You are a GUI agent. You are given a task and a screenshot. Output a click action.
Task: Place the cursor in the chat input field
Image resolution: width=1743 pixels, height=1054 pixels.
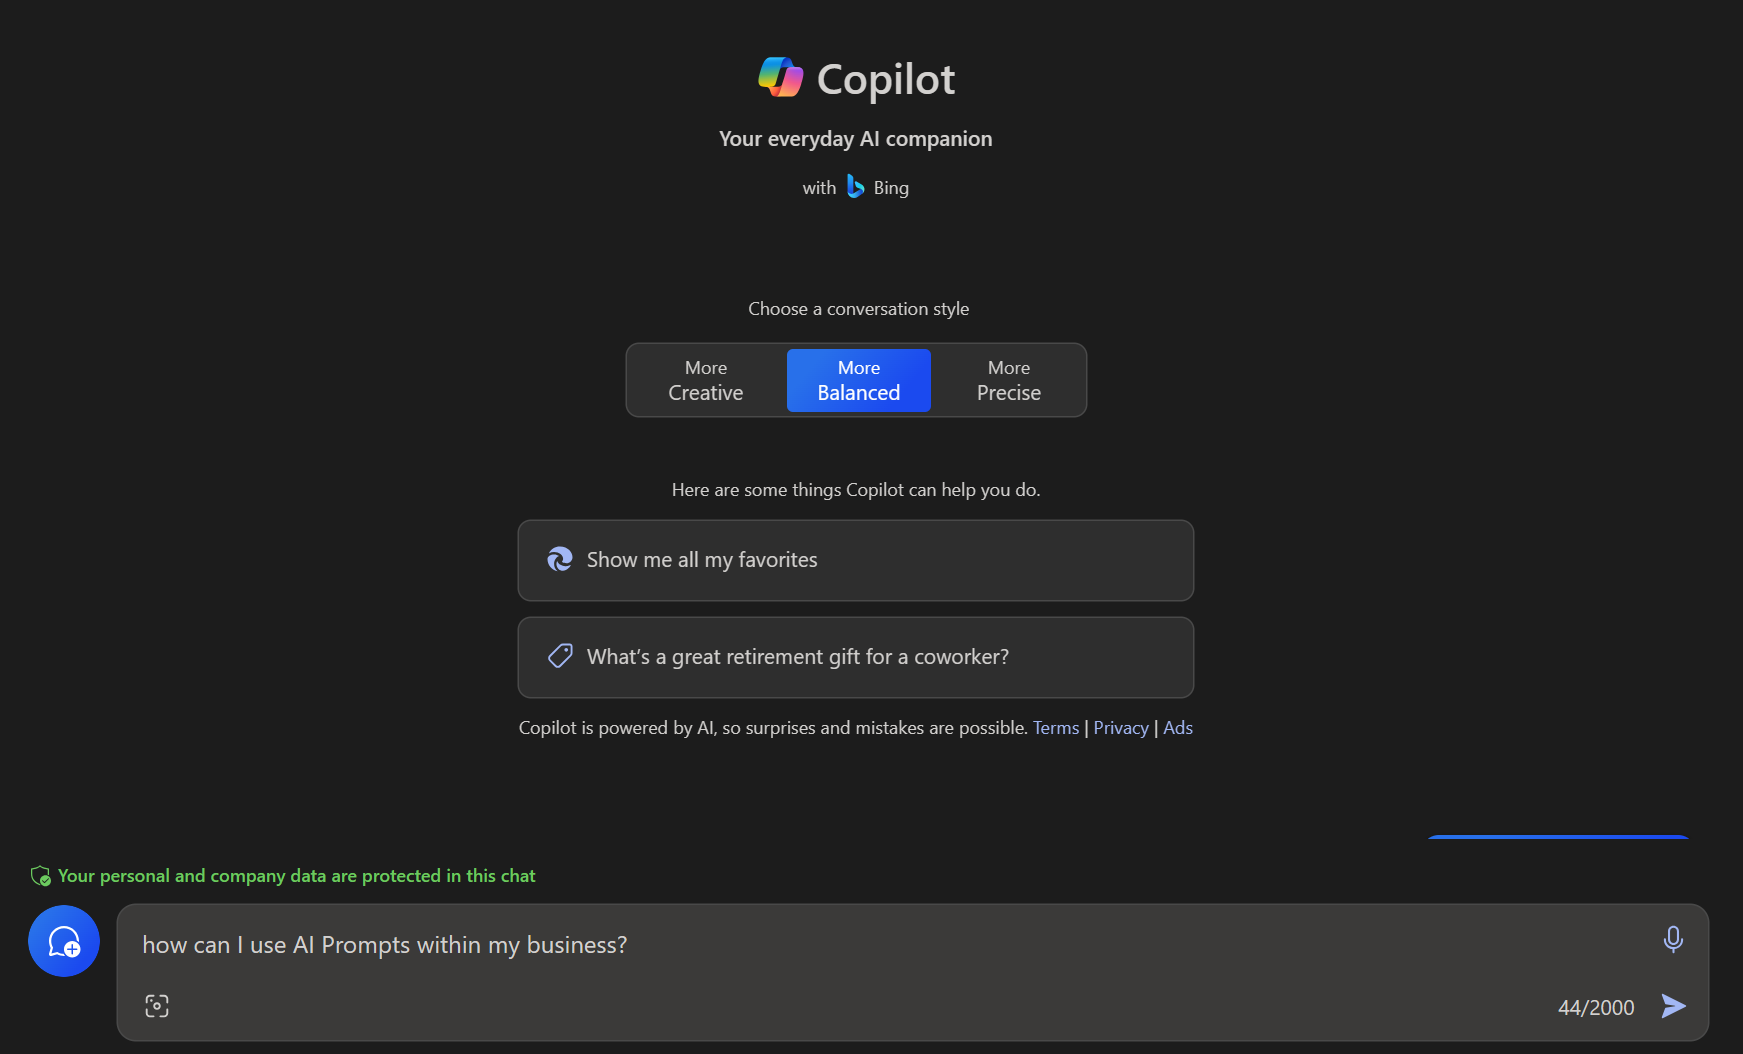coord(700,944)
